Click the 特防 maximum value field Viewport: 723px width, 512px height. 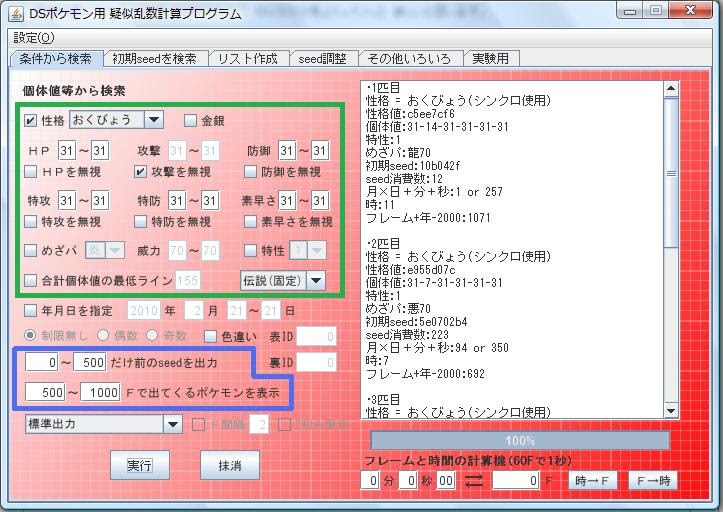(210, 200)
